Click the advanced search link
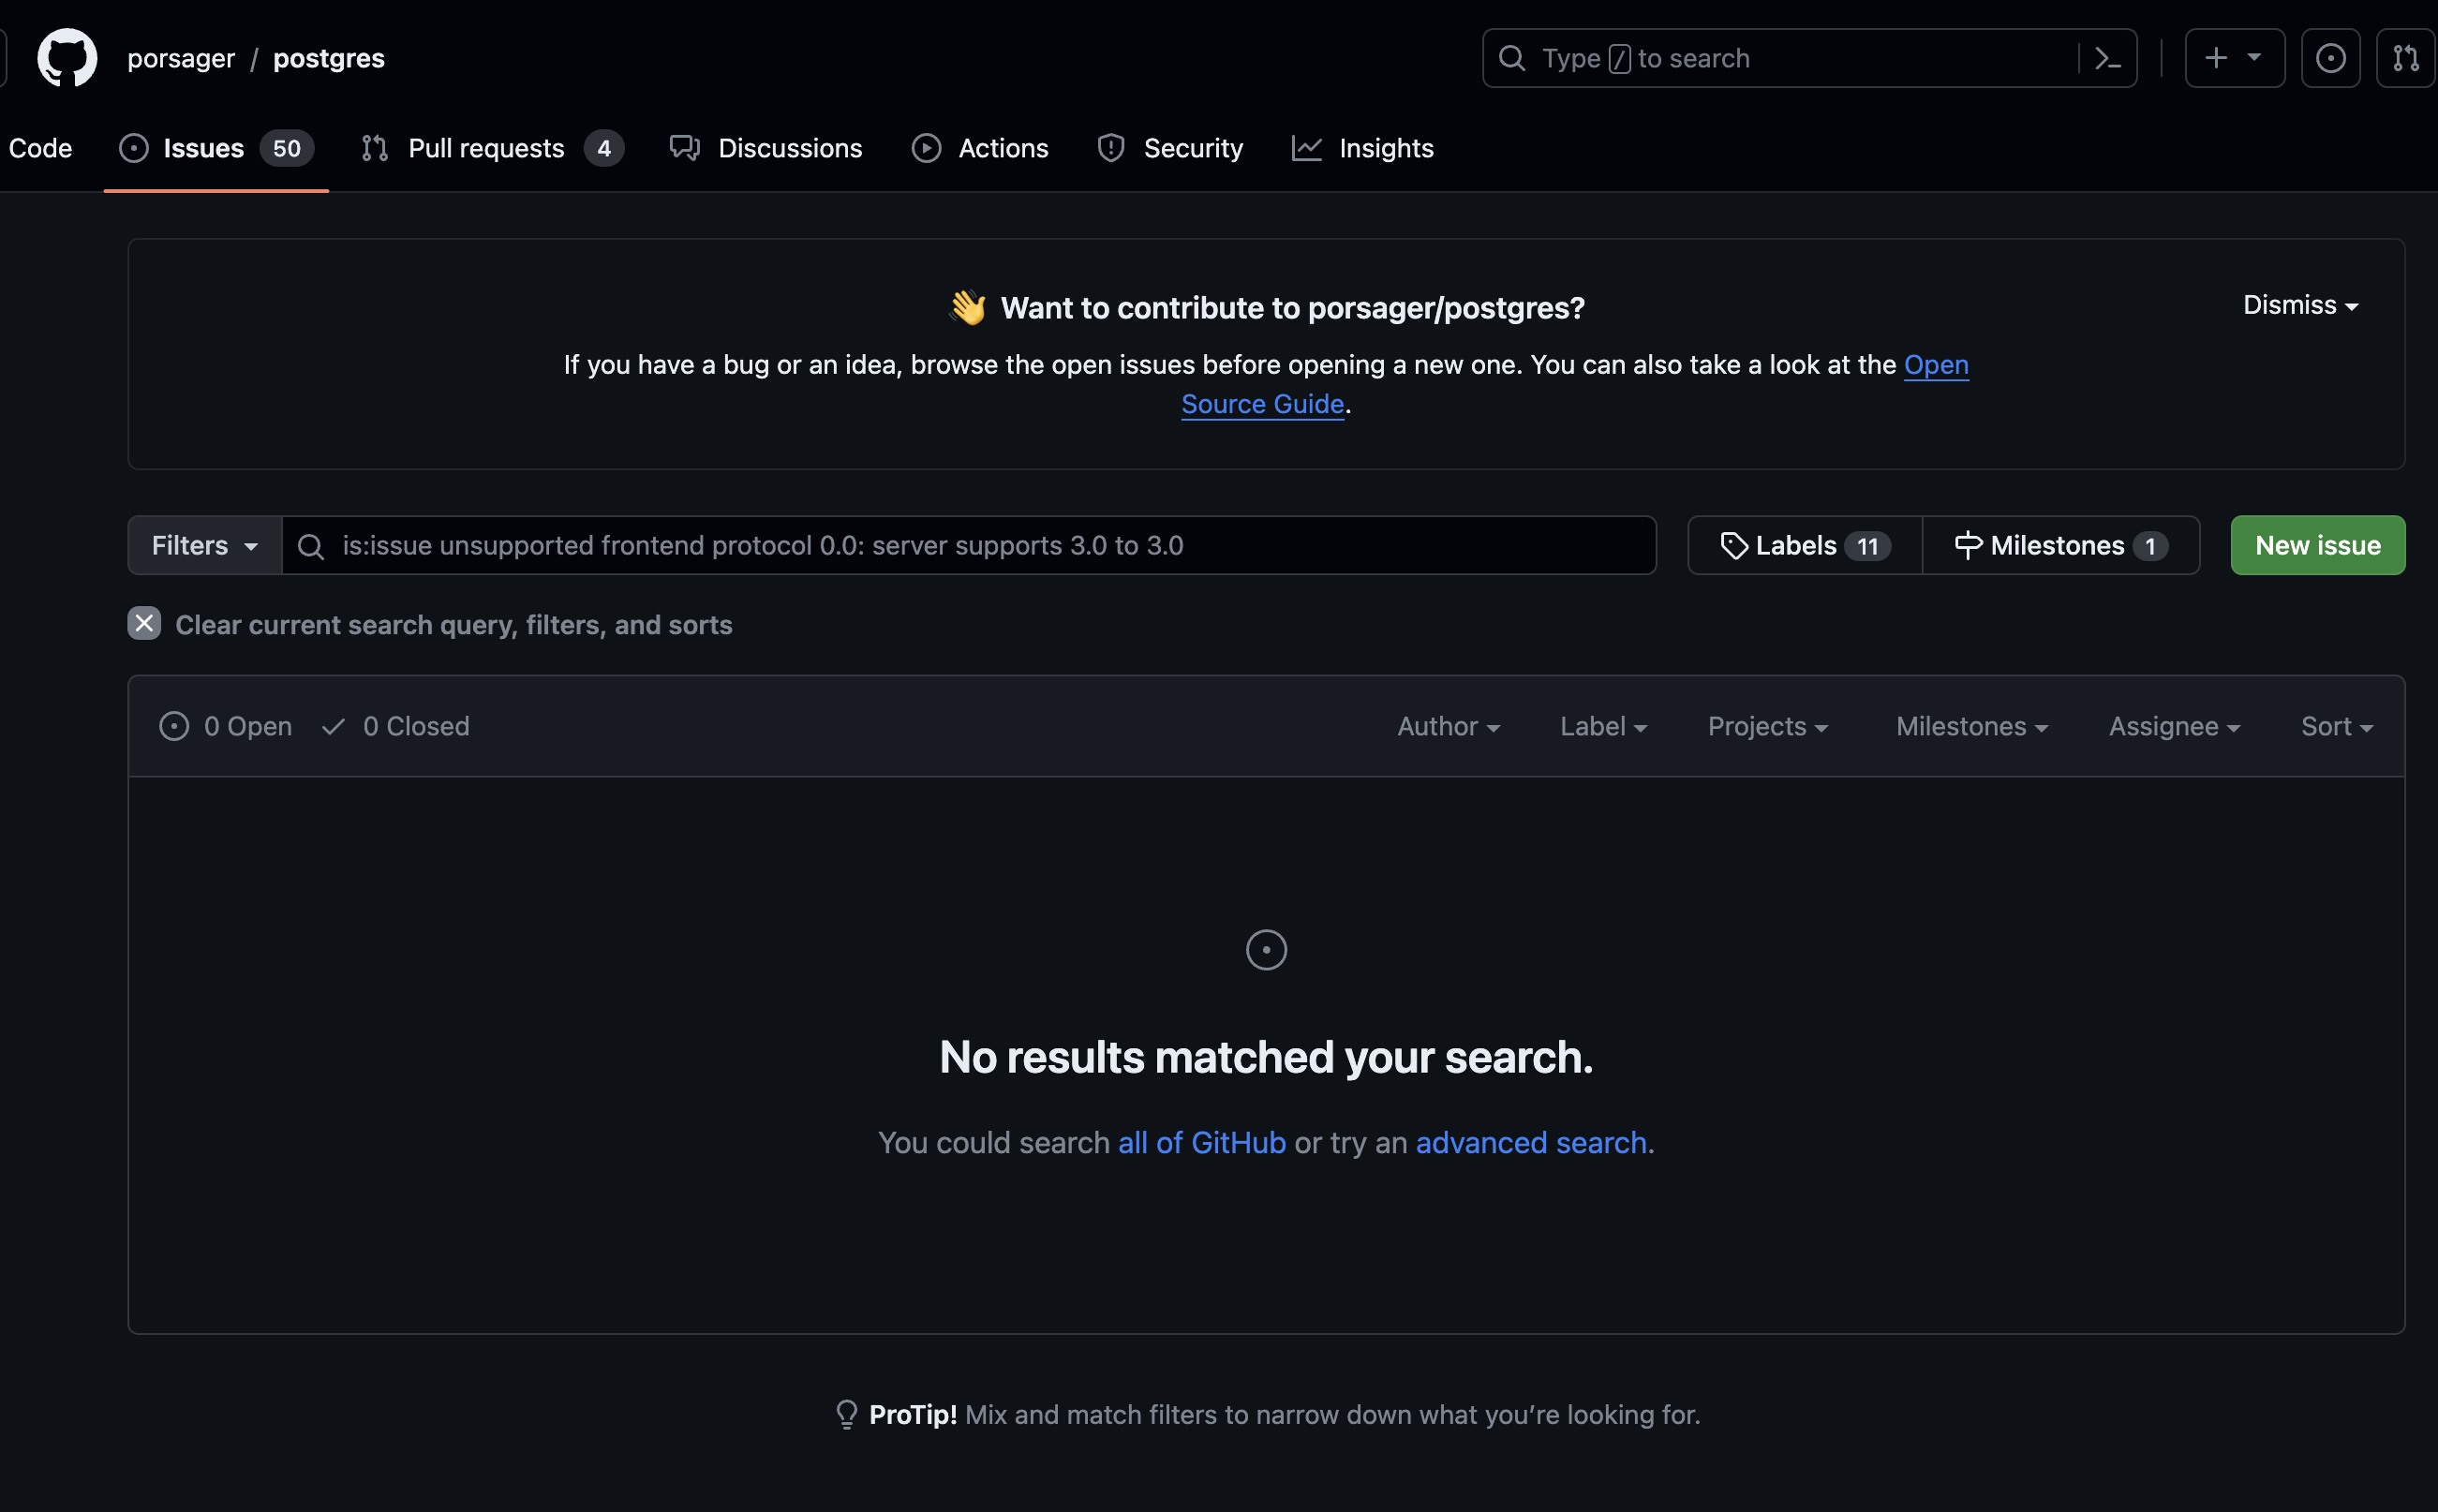The image size is (2438, 1512). click(1530, 1142)
